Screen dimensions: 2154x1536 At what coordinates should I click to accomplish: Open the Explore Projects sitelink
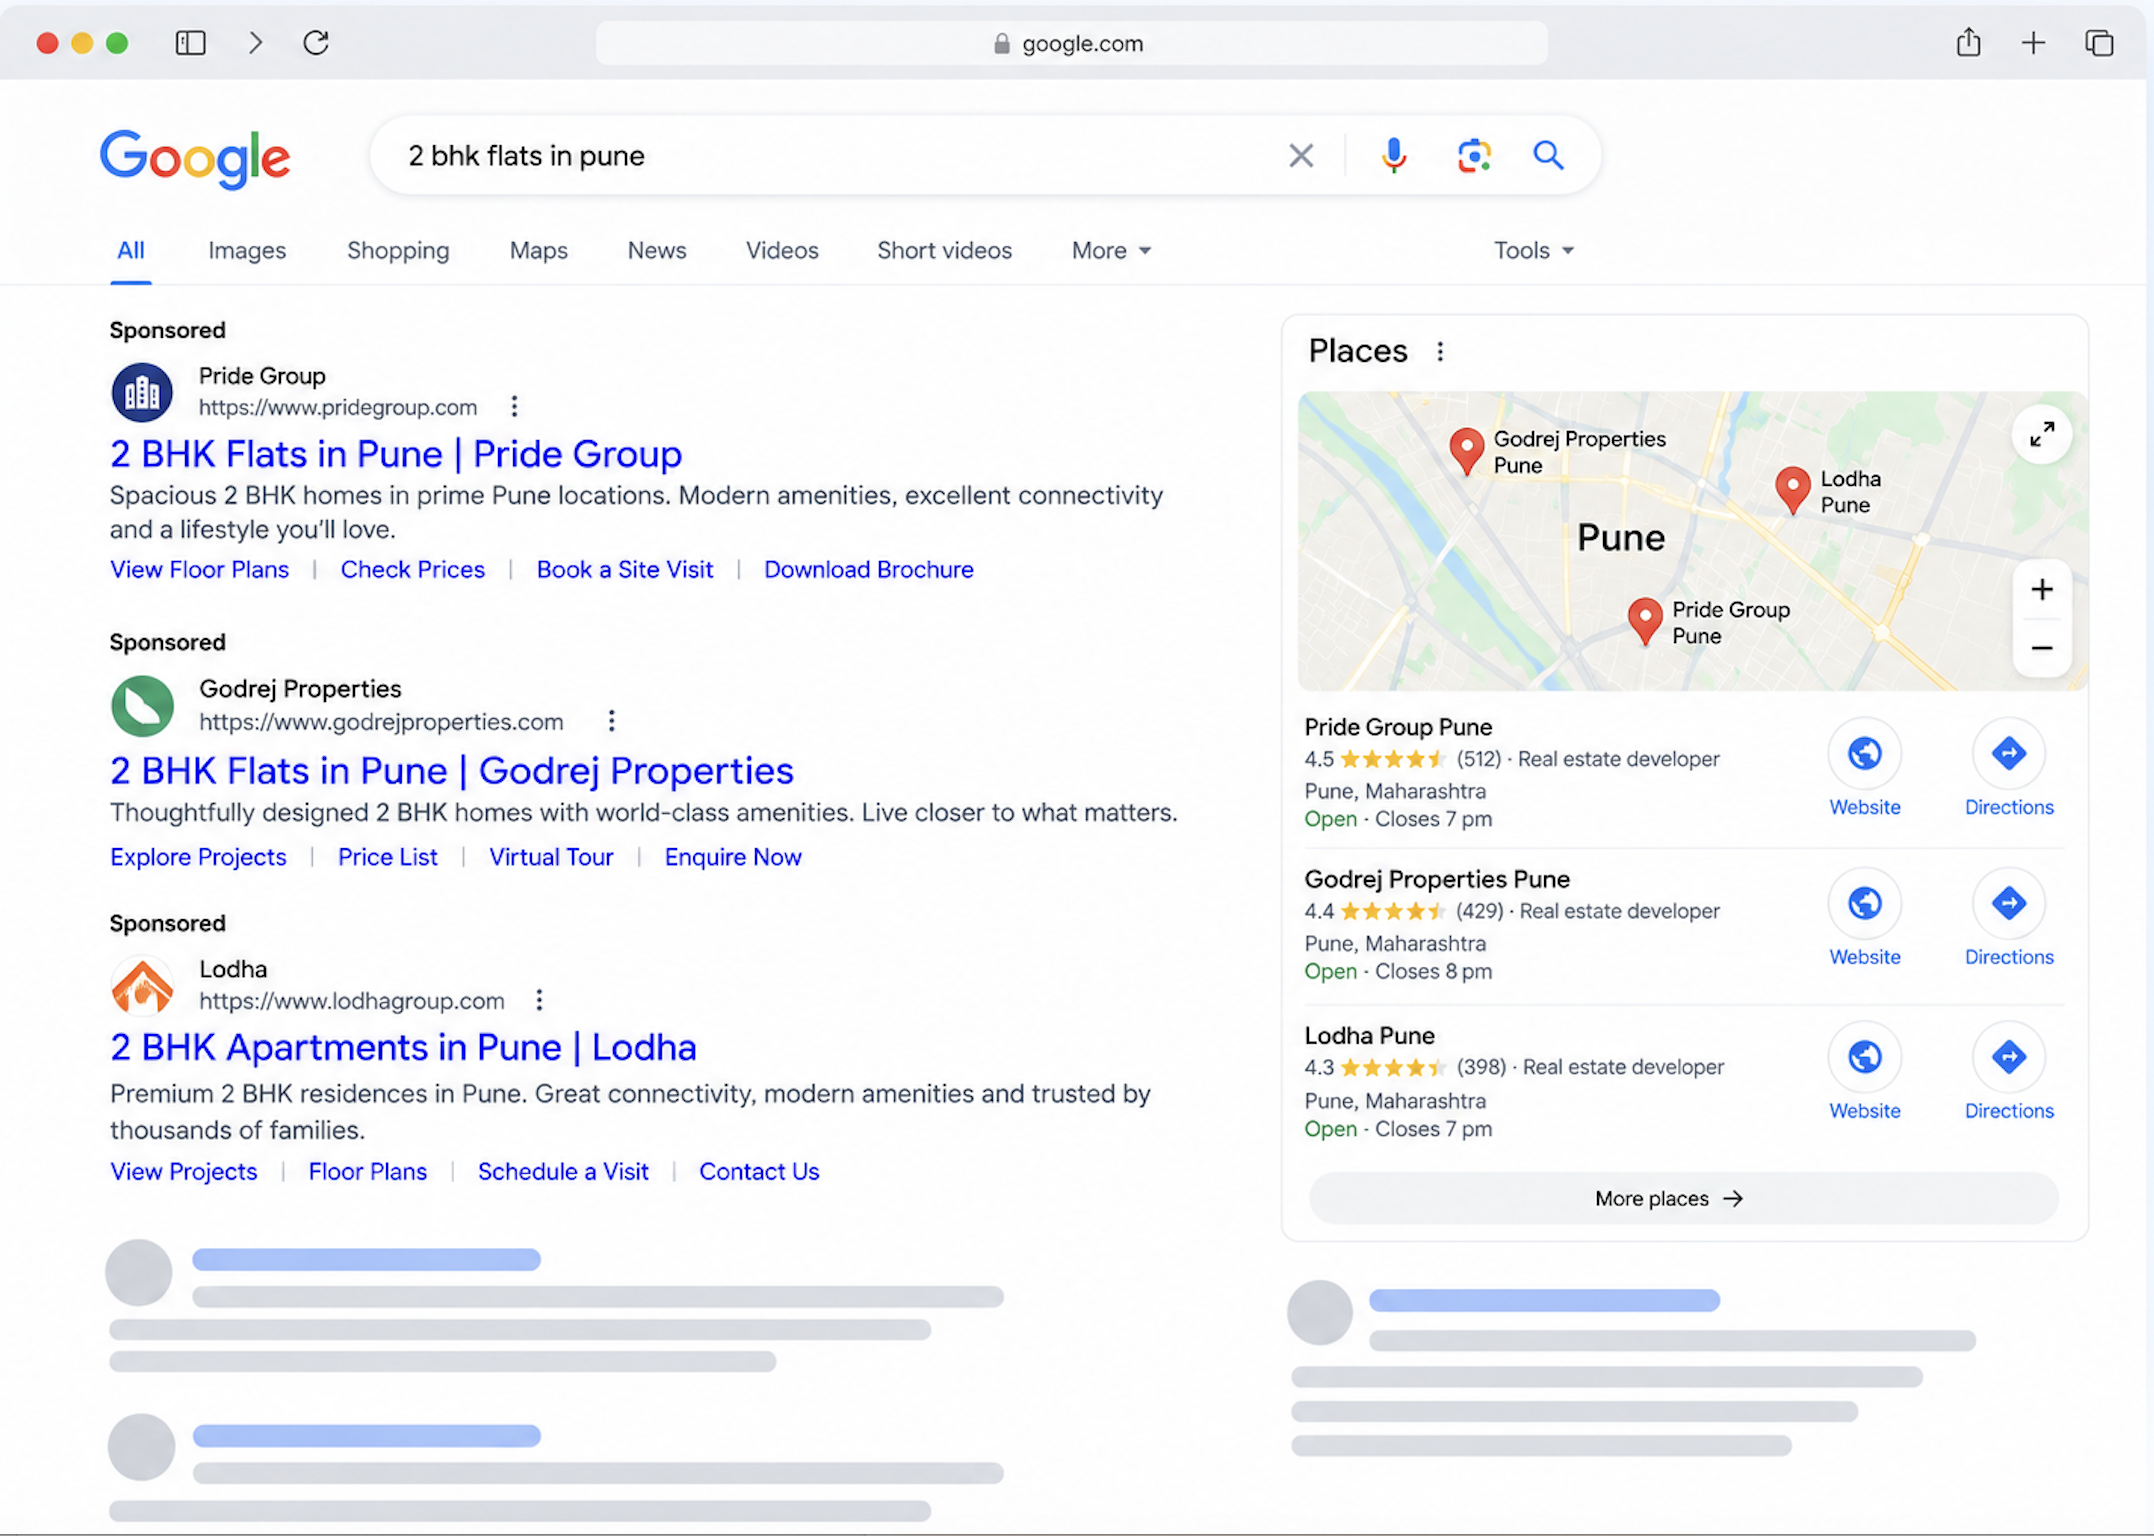click(x=198, y=857)
